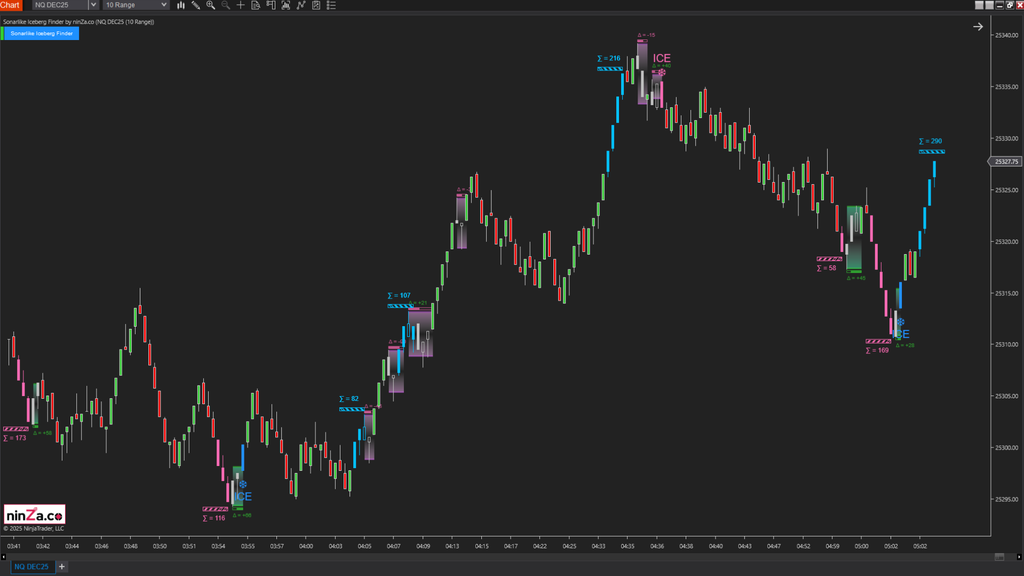Open chart properties via the grid icon
Viewport: 1024px width, 576px height.
317,5
